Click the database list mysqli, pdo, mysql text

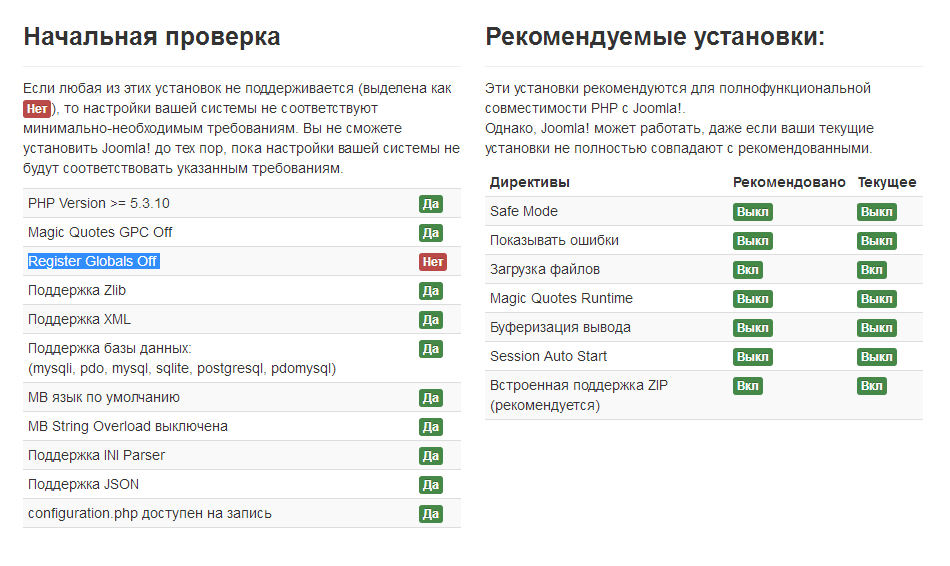point(182,368)
